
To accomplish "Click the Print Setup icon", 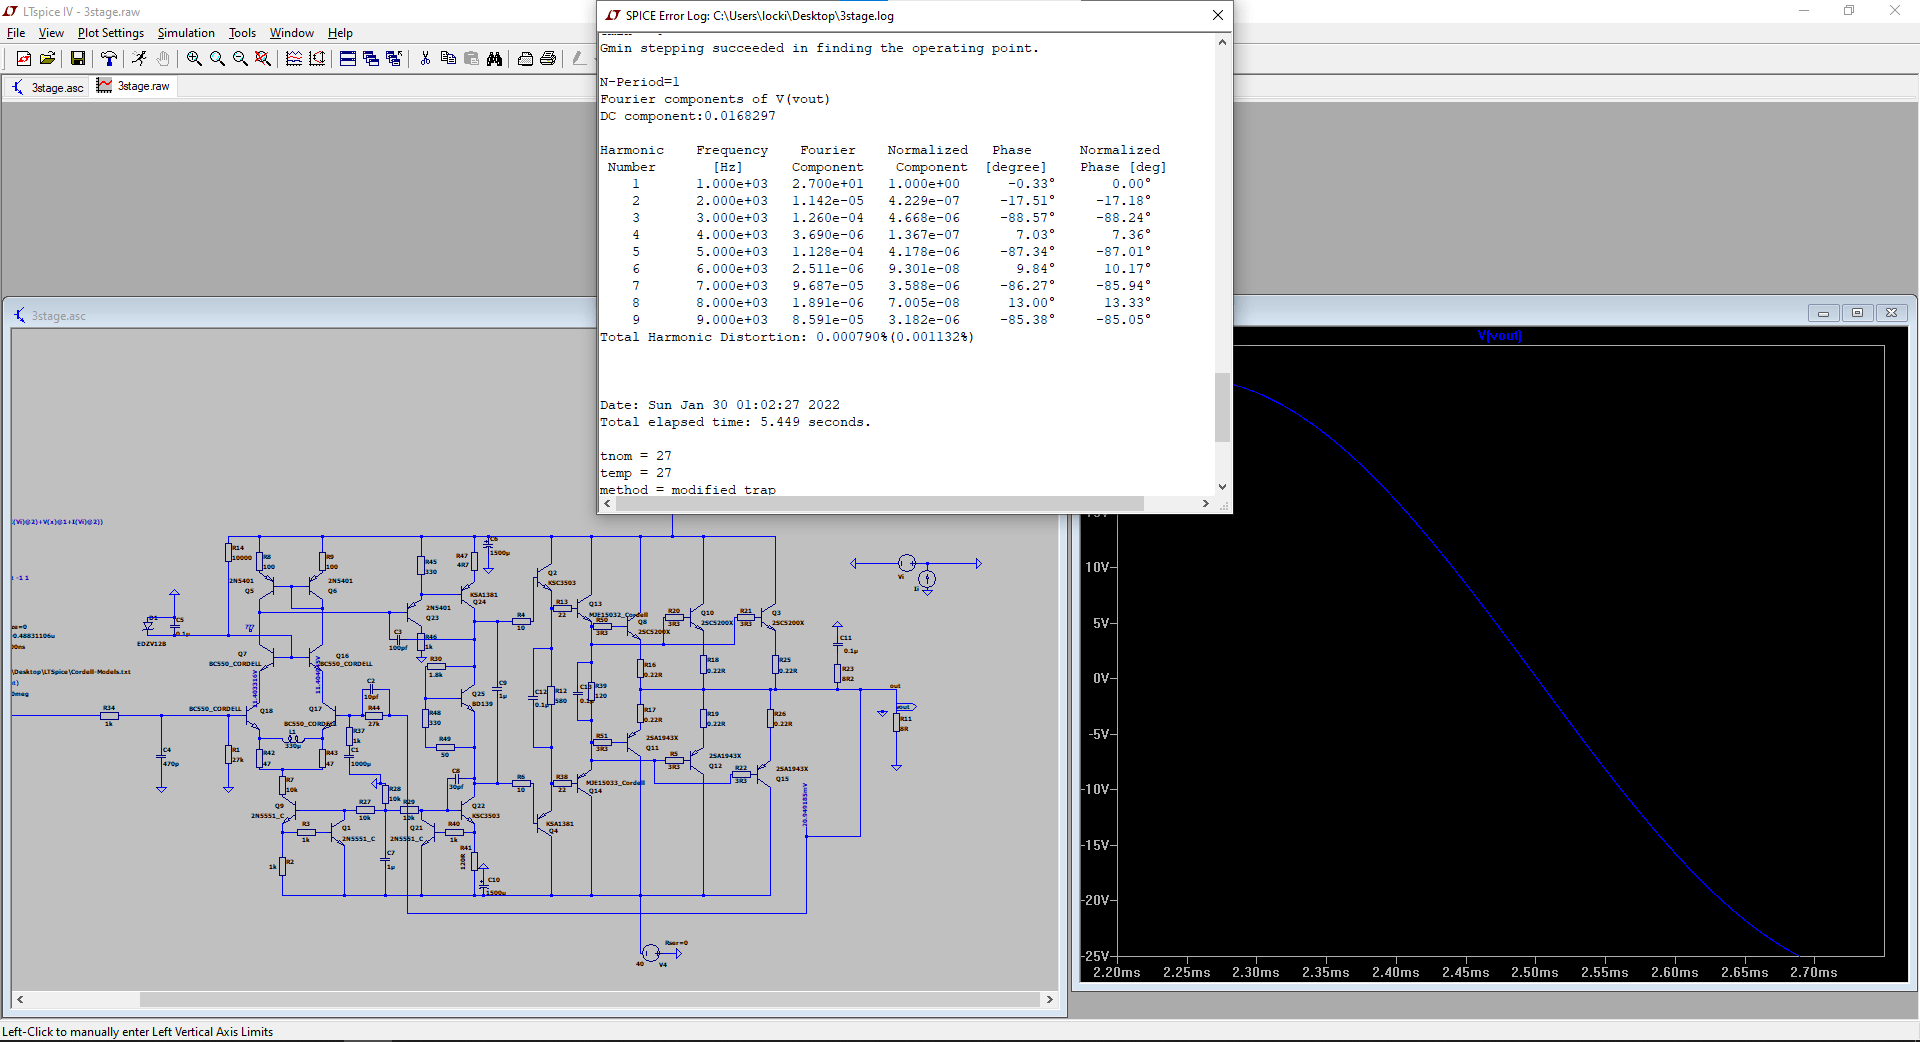I will (x=525, y=59).
